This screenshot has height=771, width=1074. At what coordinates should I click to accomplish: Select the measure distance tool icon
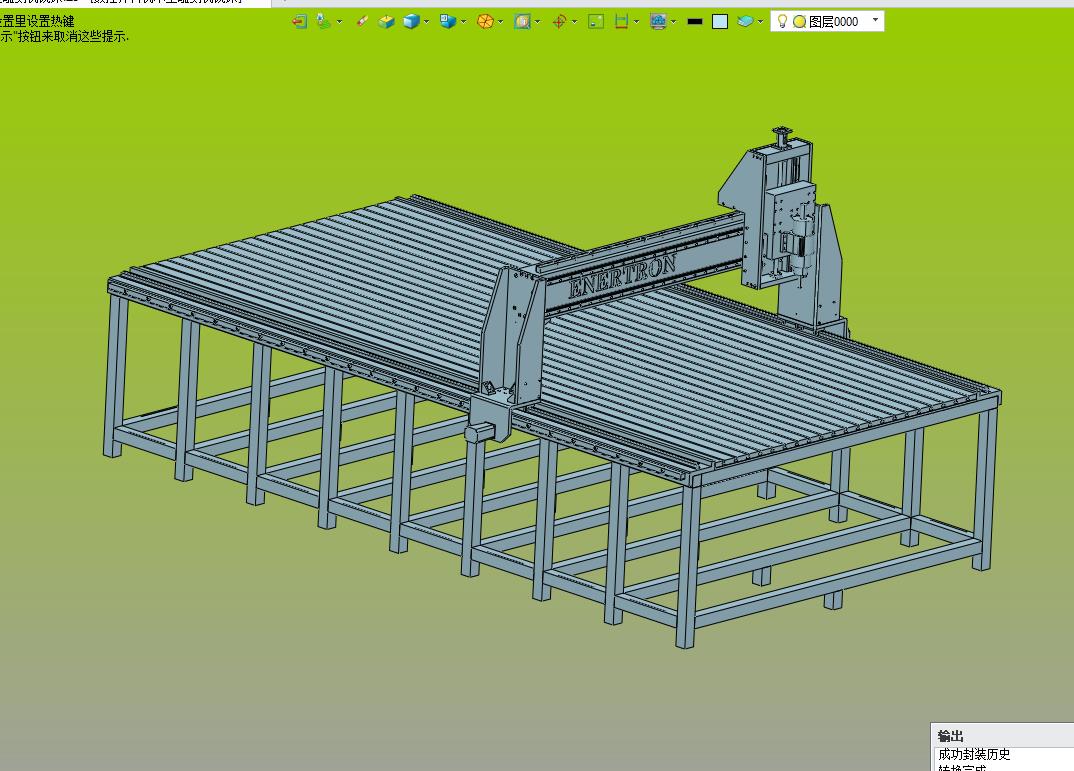coord(621,22)
